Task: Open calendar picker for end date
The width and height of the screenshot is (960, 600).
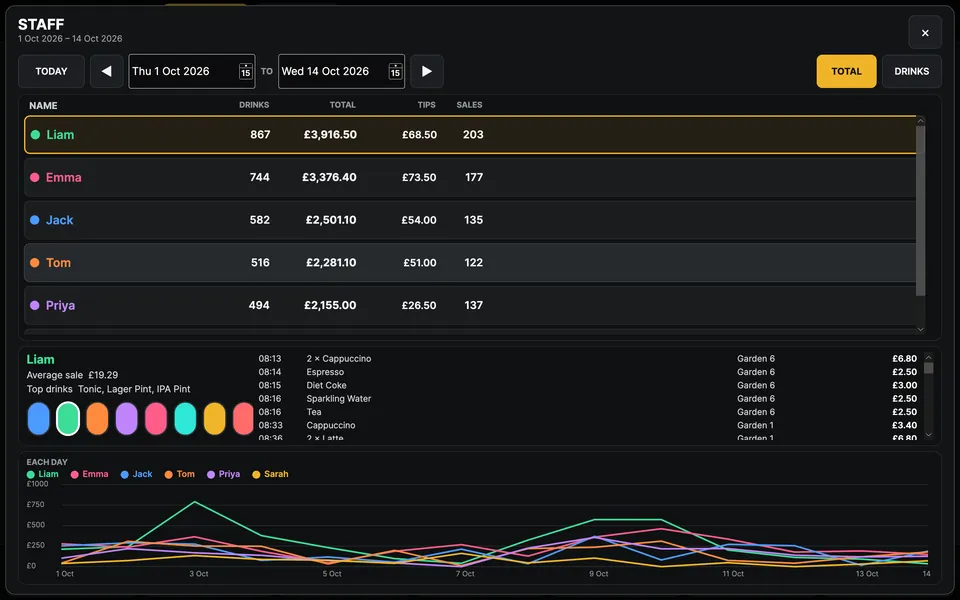Action: click(x=396, y=71)
